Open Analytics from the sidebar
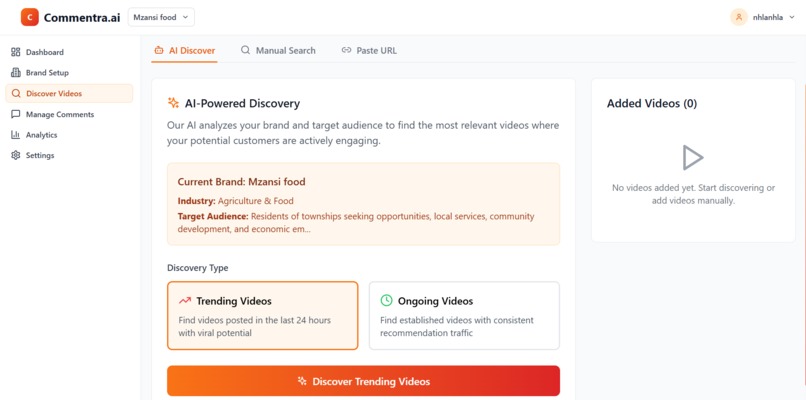Image resolution: width=806 pixels, height=400 pixels. tap(69, 135)
